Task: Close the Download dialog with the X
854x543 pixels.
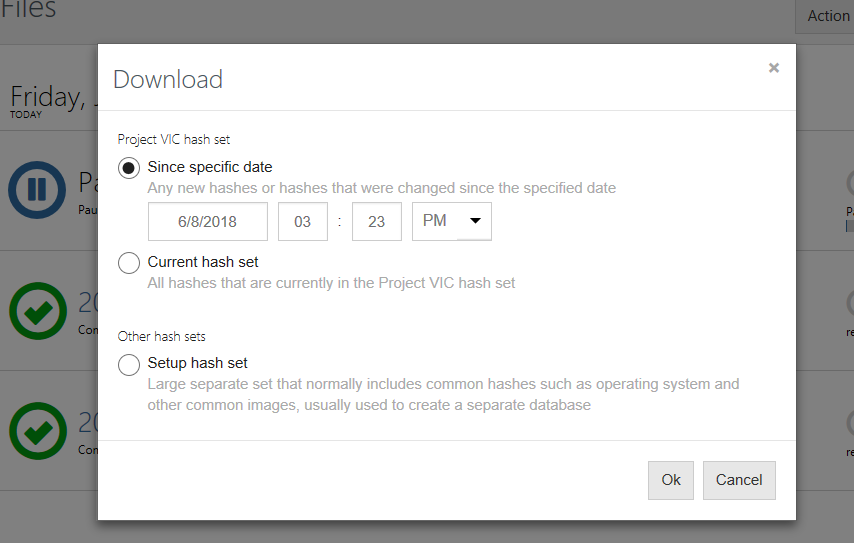Action: pyautogui.click(x=773, y=68)
